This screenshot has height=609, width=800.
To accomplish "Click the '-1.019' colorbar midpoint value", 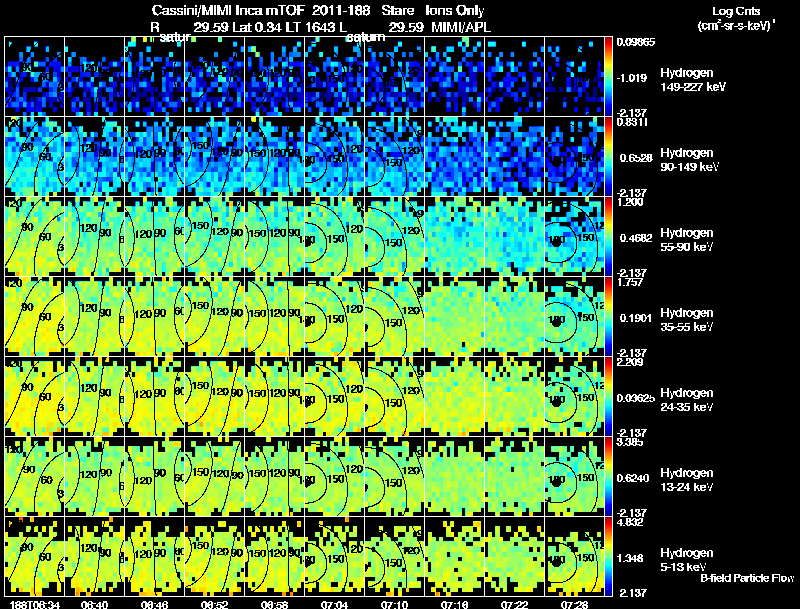I will pyautogui.click(x=632, y=78).
